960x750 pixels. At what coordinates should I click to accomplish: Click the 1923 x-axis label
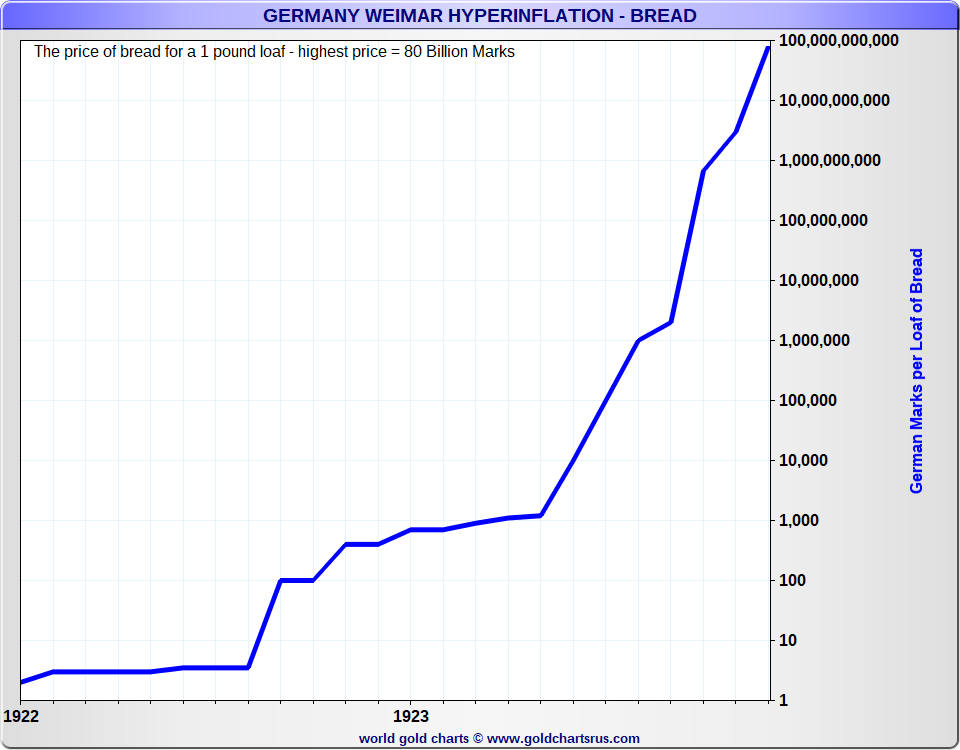click(x=411, y=716)
